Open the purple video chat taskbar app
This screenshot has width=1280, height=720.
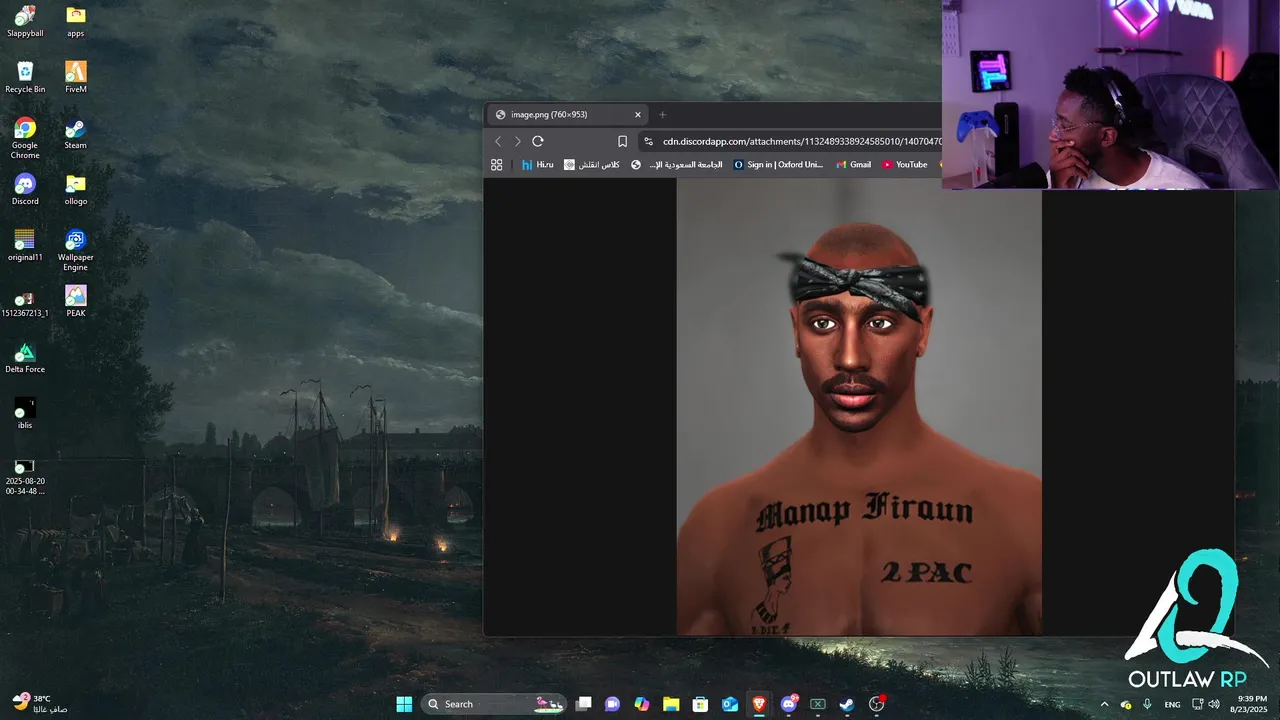point(613,704)
